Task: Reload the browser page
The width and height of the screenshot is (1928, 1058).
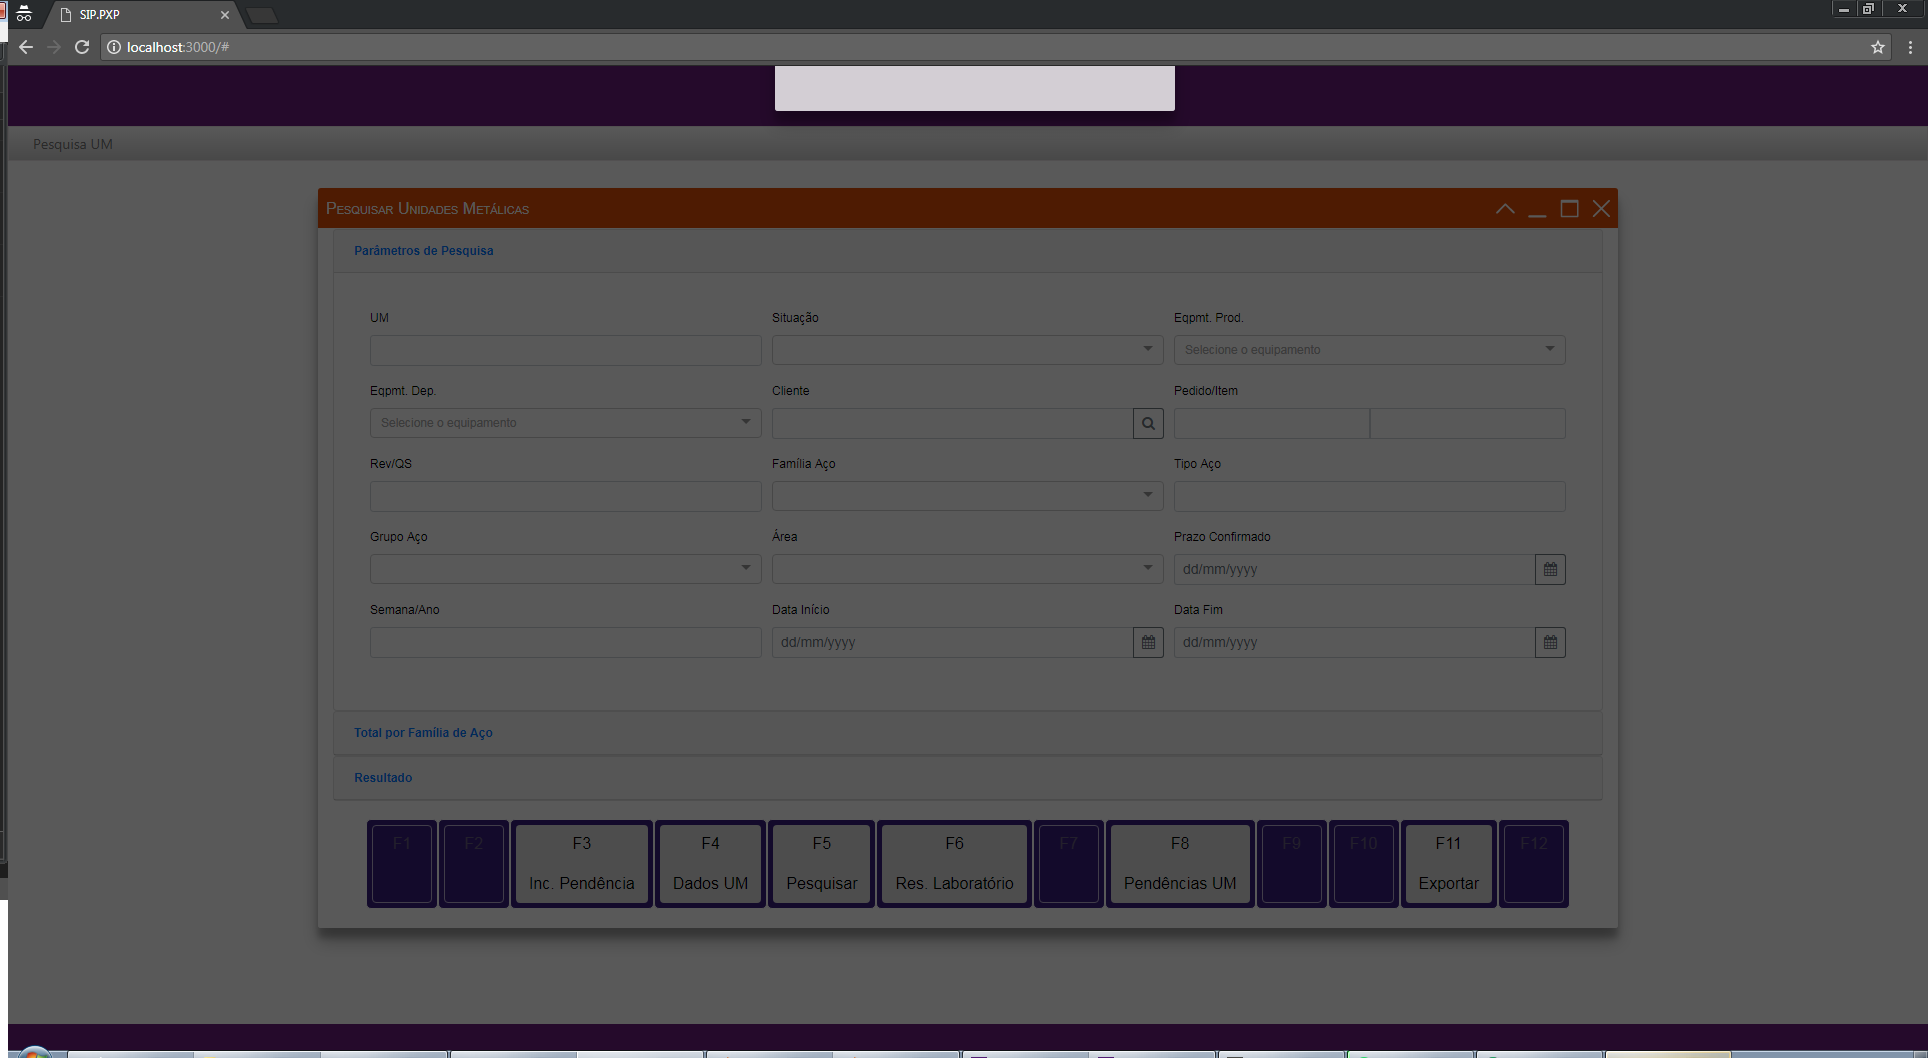Action: coord(82,47)
